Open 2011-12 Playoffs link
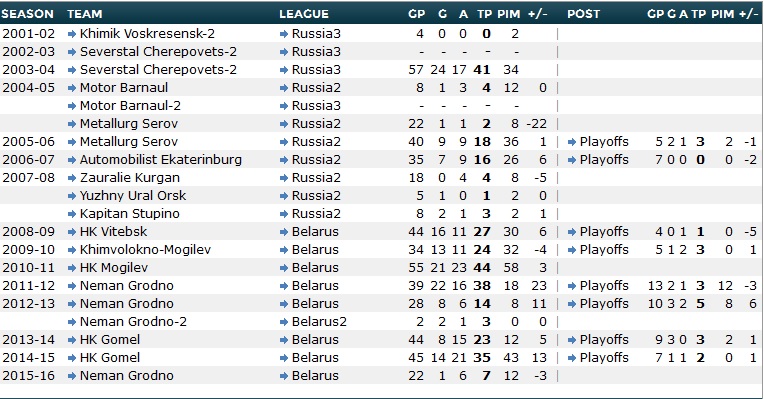The width and height of the screenshot is (764, 399). (x=604, y=286)
